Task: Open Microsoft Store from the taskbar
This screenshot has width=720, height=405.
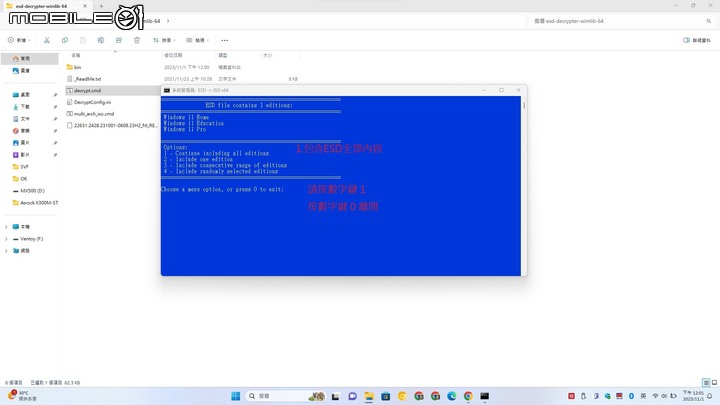Action: point(385,396)
